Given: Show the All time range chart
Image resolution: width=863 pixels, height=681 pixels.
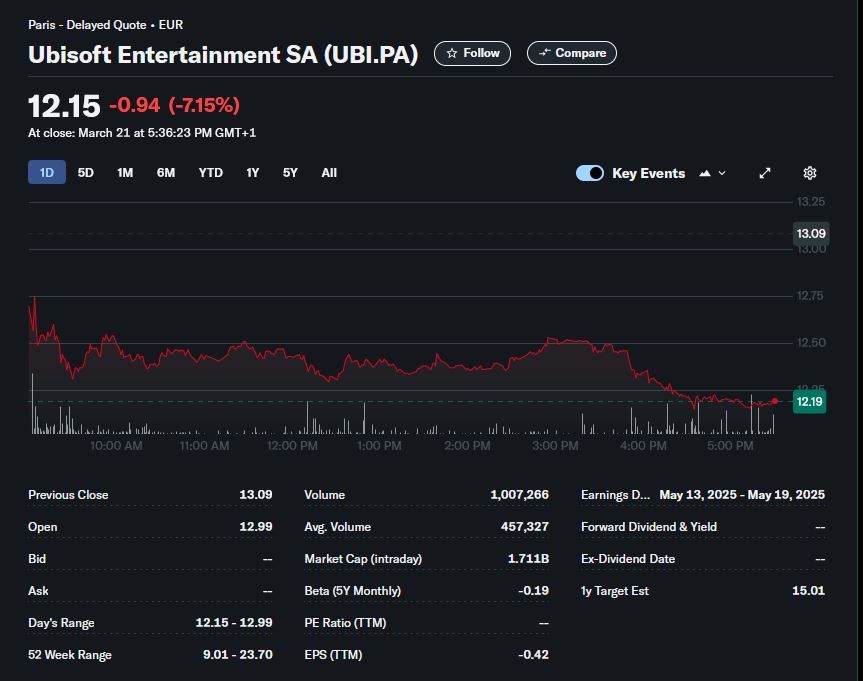Looking at the screenshot, I should point(329,173).
